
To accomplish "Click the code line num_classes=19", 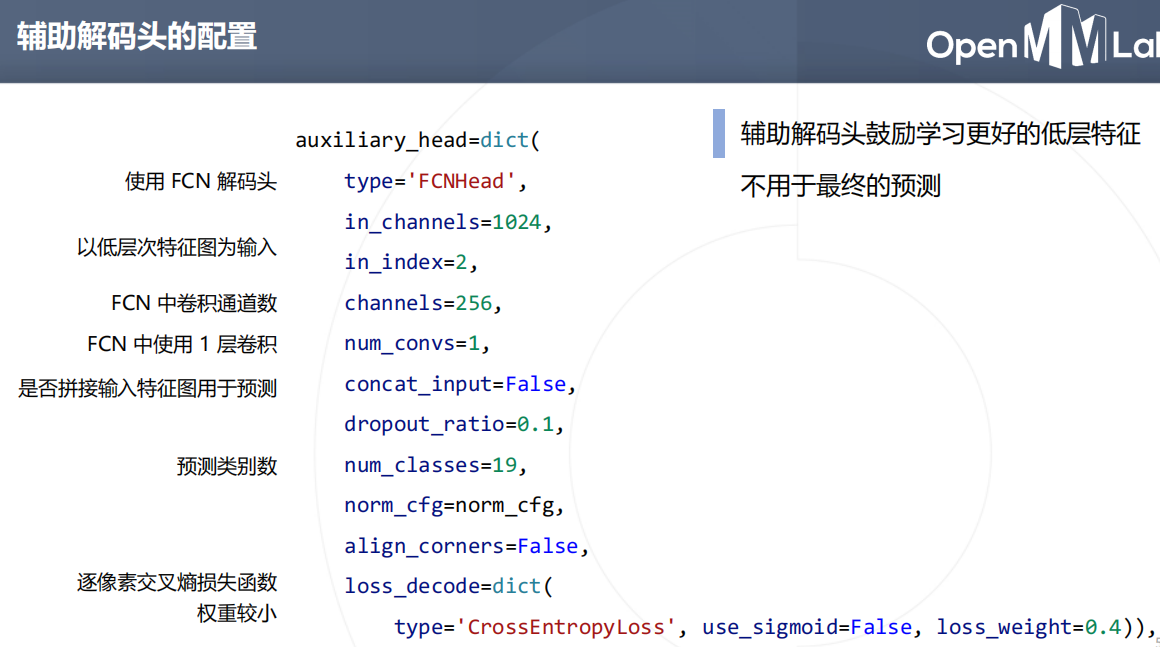I will pyautogui.click(x=436, y=465).
